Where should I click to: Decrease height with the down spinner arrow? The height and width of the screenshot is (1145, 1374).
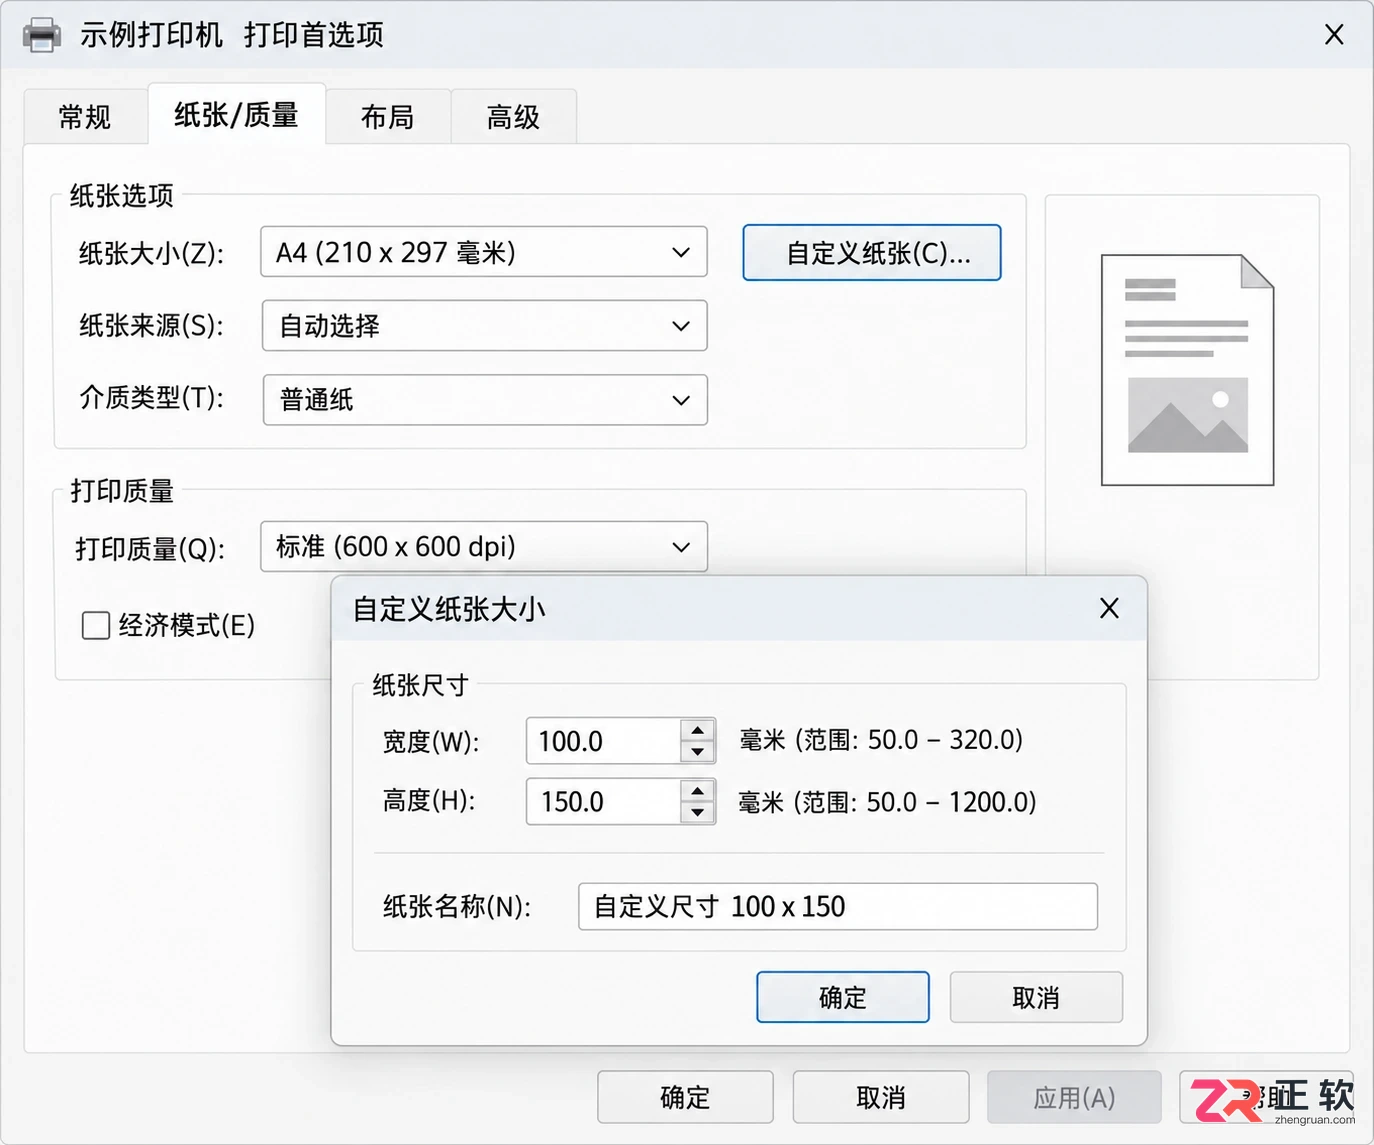point(698,813)
